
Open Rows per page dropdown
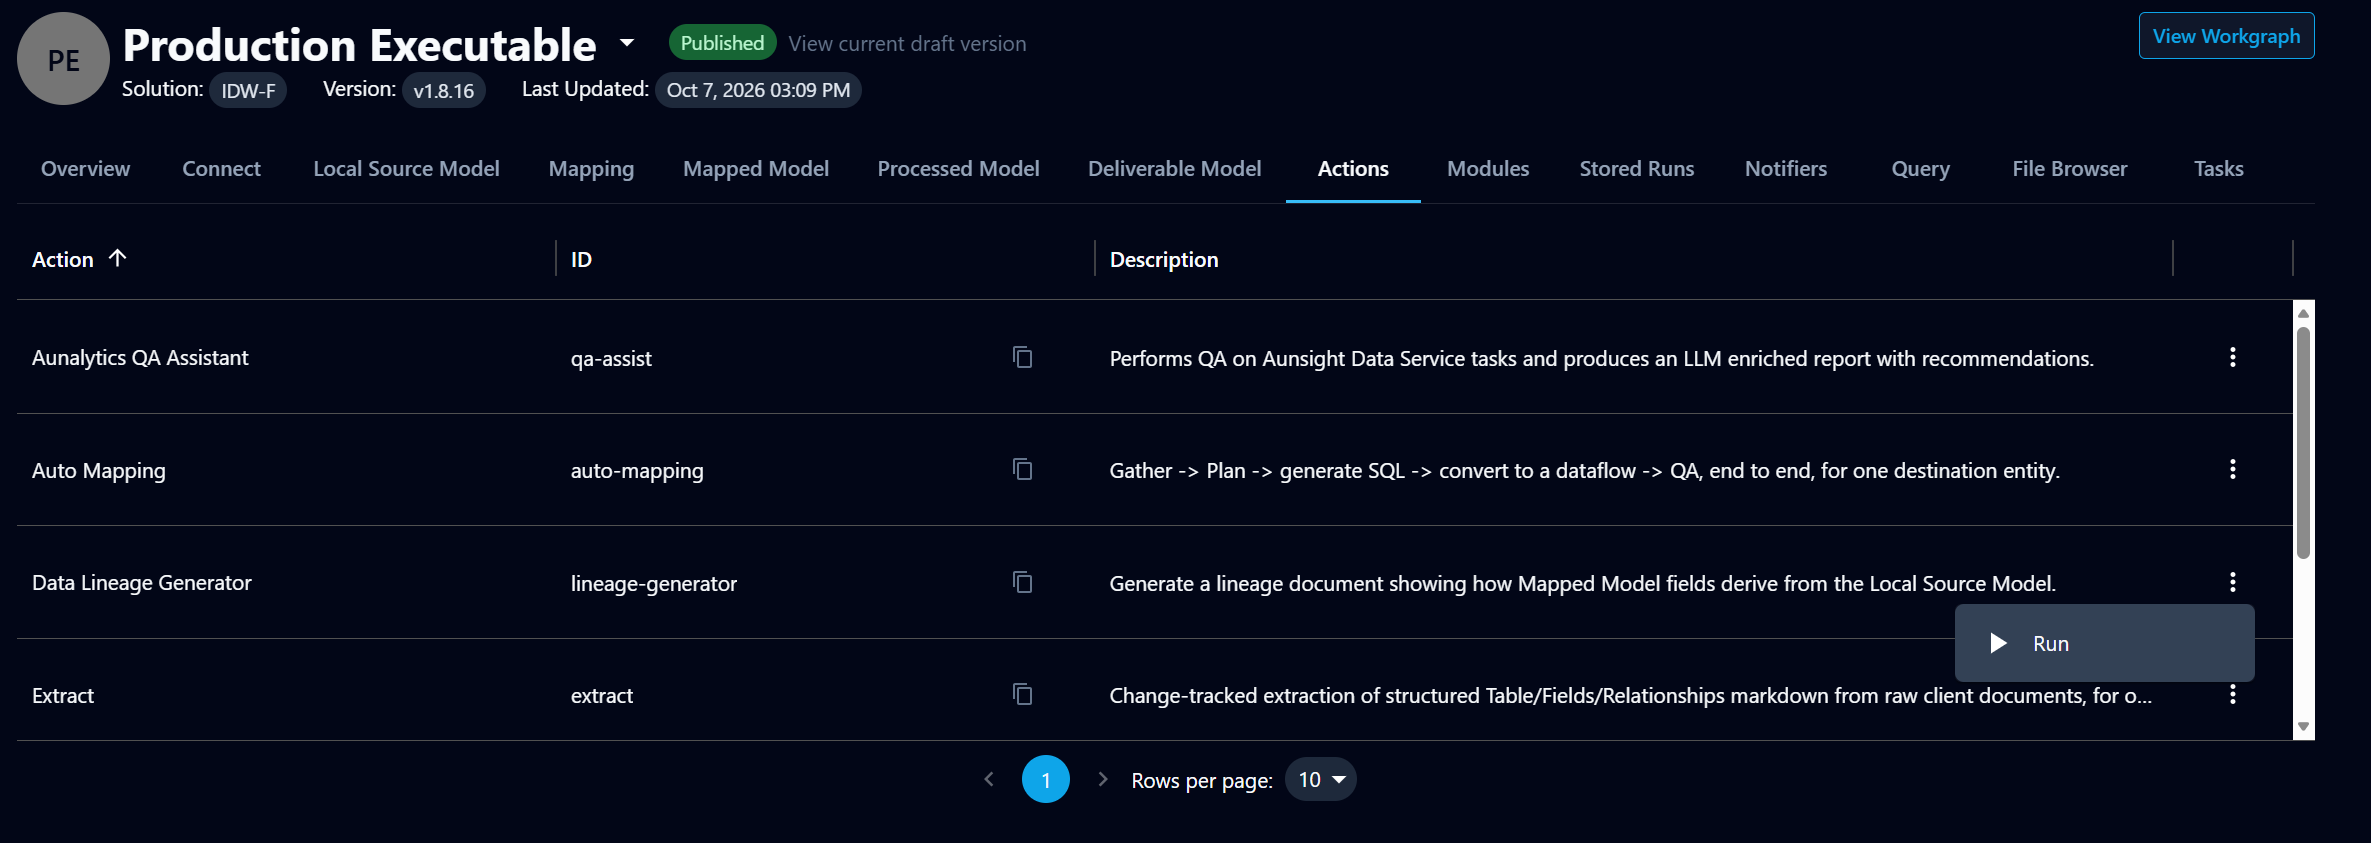tap(1321, 779)
